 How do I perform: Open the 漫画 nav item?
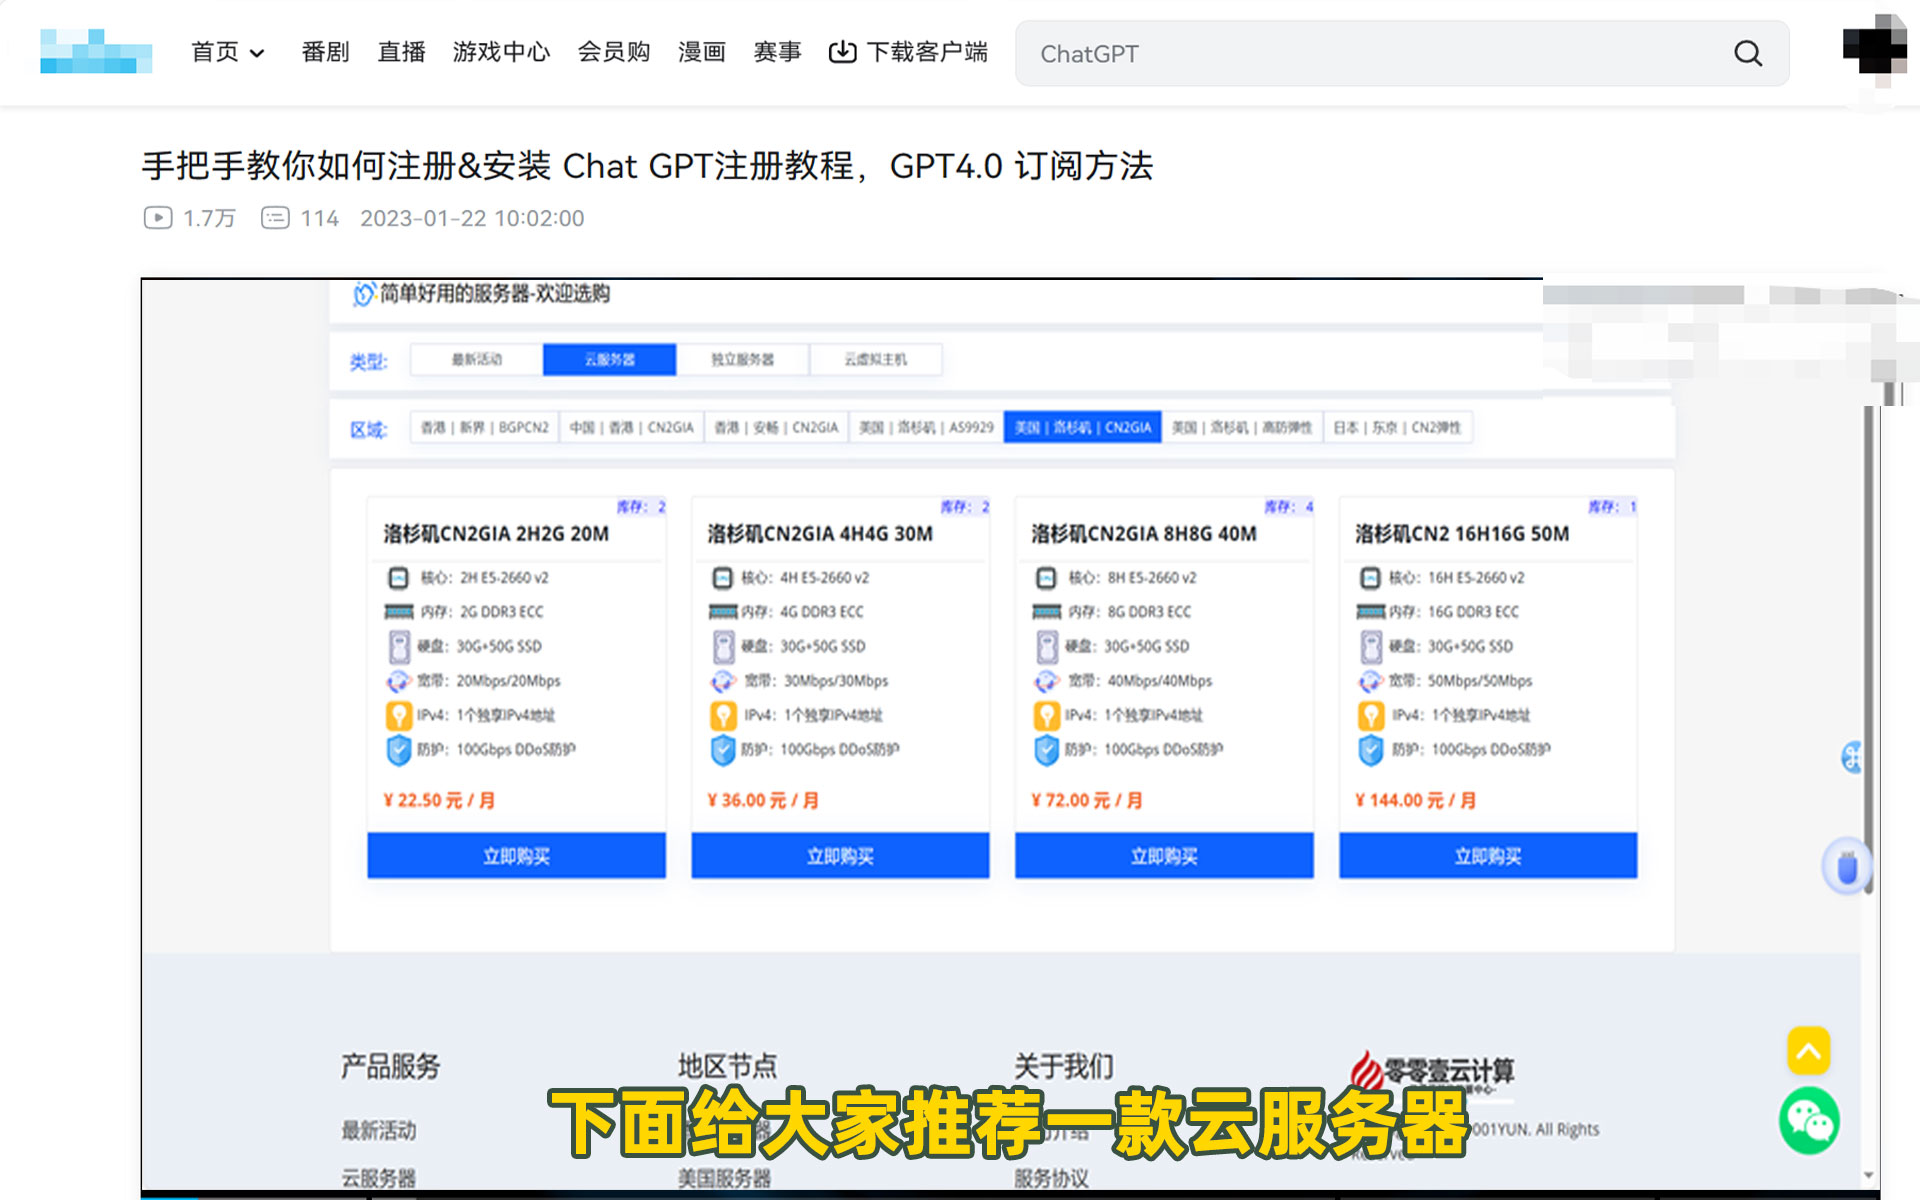(701, 52)
